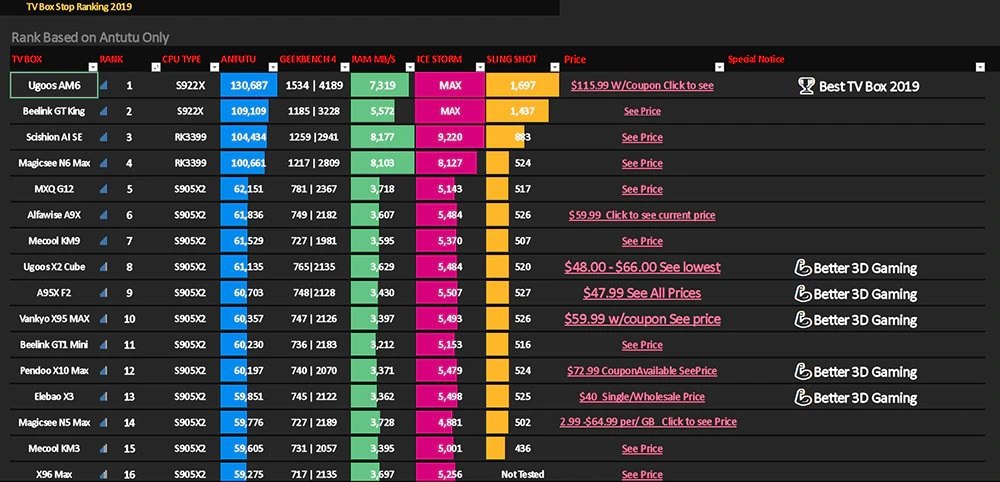Open the RANK column filter dropdown
The height and width of the screenshot is (482, 1000).
(x=156, y=67)
